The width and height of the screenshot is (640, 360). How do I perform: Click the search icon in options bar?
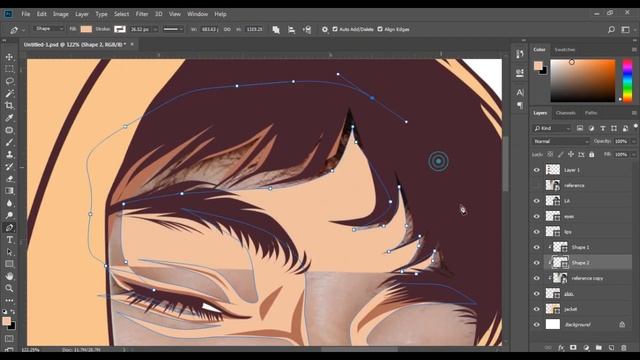tap(611, 29)
